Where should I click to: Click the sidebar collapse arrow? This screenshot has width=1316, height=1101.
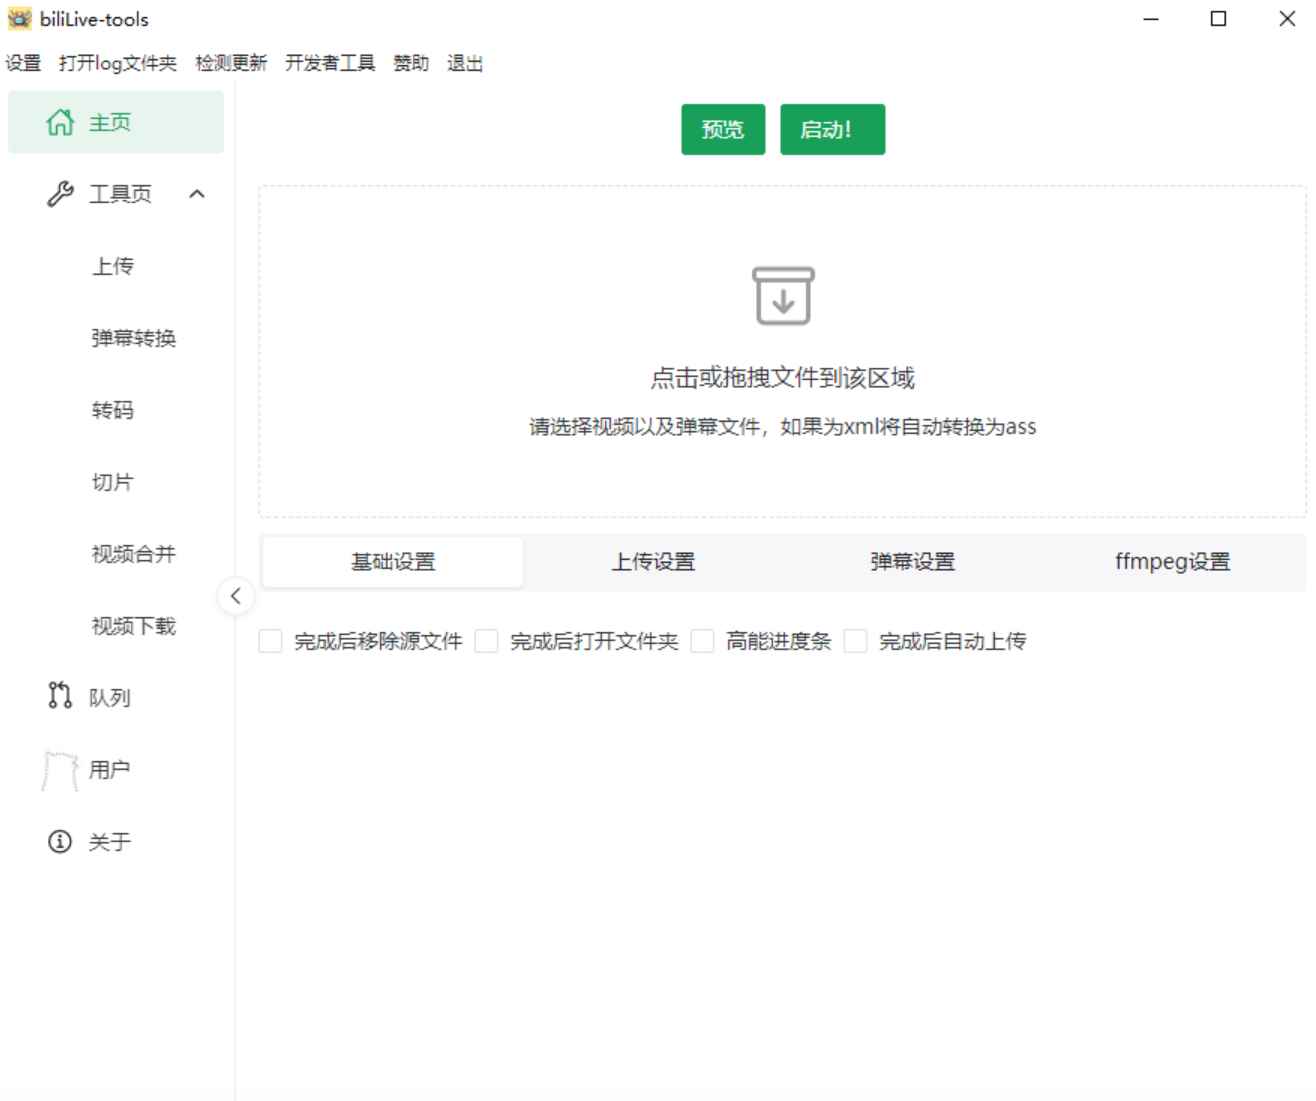234,596
